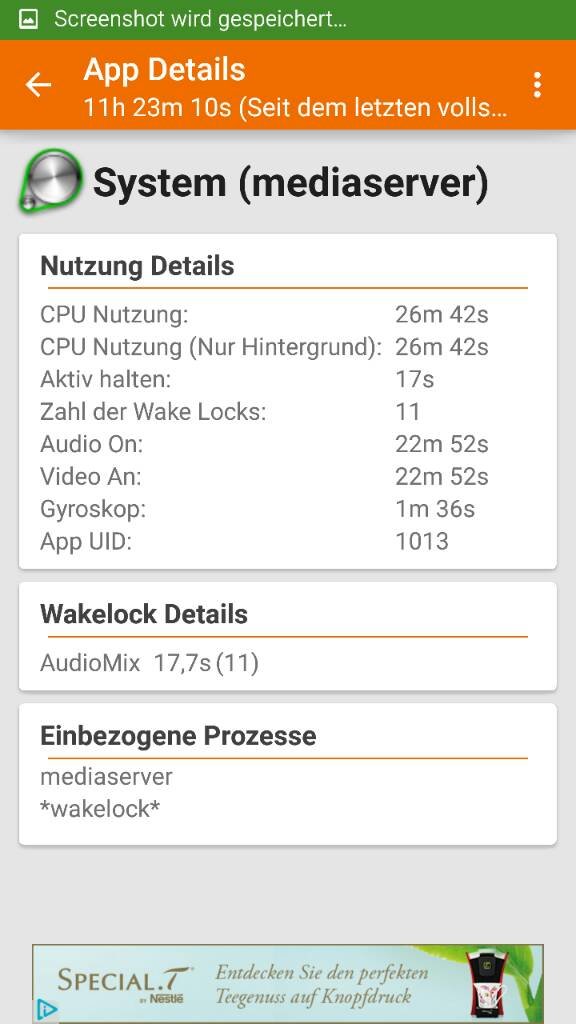
Task: Tap the Wakelock Details heading
Action: [x=144, y=614]
